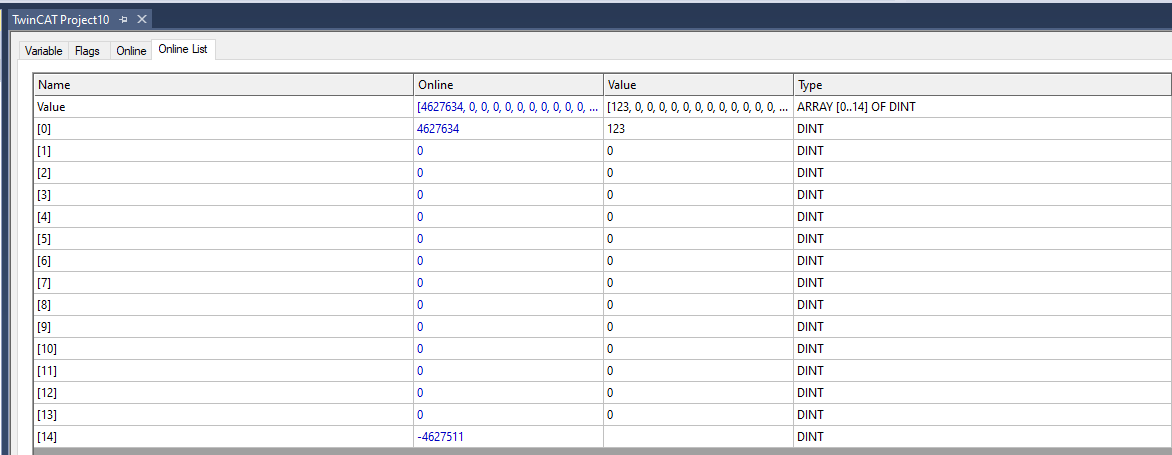Image resolution: width=1172 pixels, height=455 pixels.
Task: Sort by the Type column header
Action: (x=982, y=85)
